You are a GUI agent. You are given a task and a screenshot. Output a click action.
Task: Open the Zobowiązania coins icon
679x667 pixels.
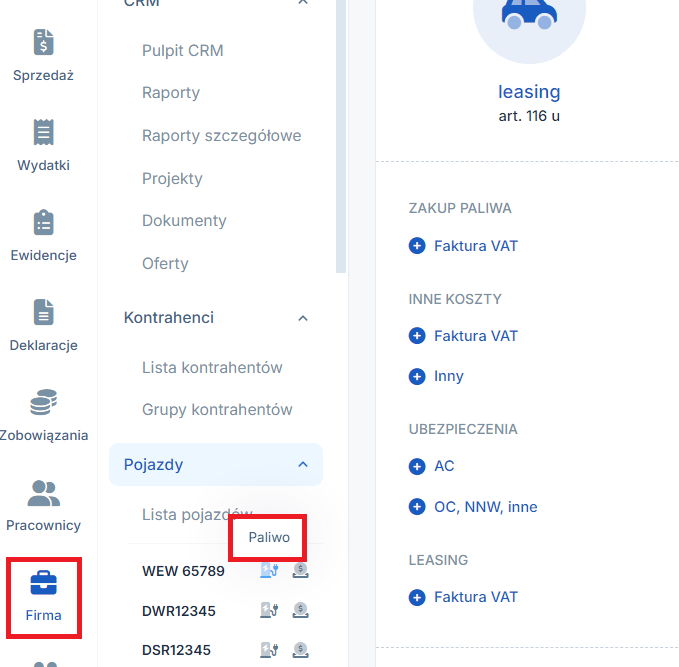click(43, 402)
